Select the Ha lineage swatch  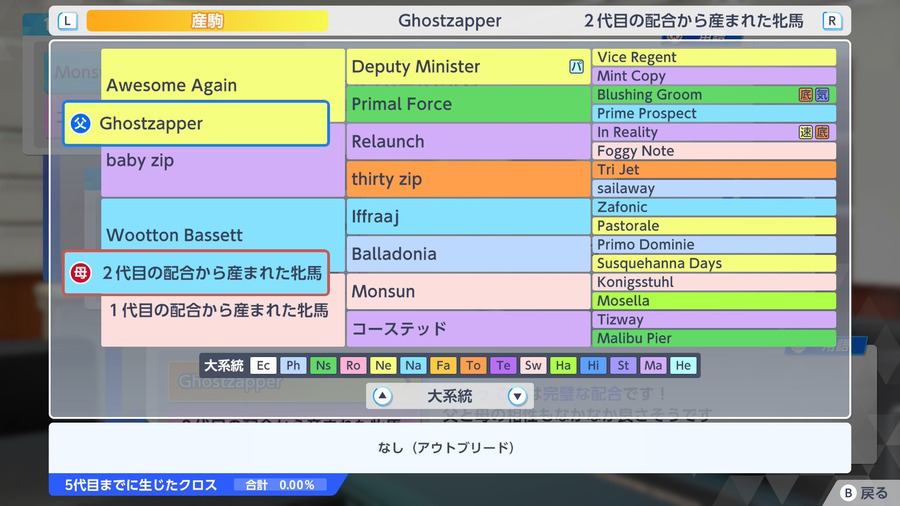[x=563, y=365]
